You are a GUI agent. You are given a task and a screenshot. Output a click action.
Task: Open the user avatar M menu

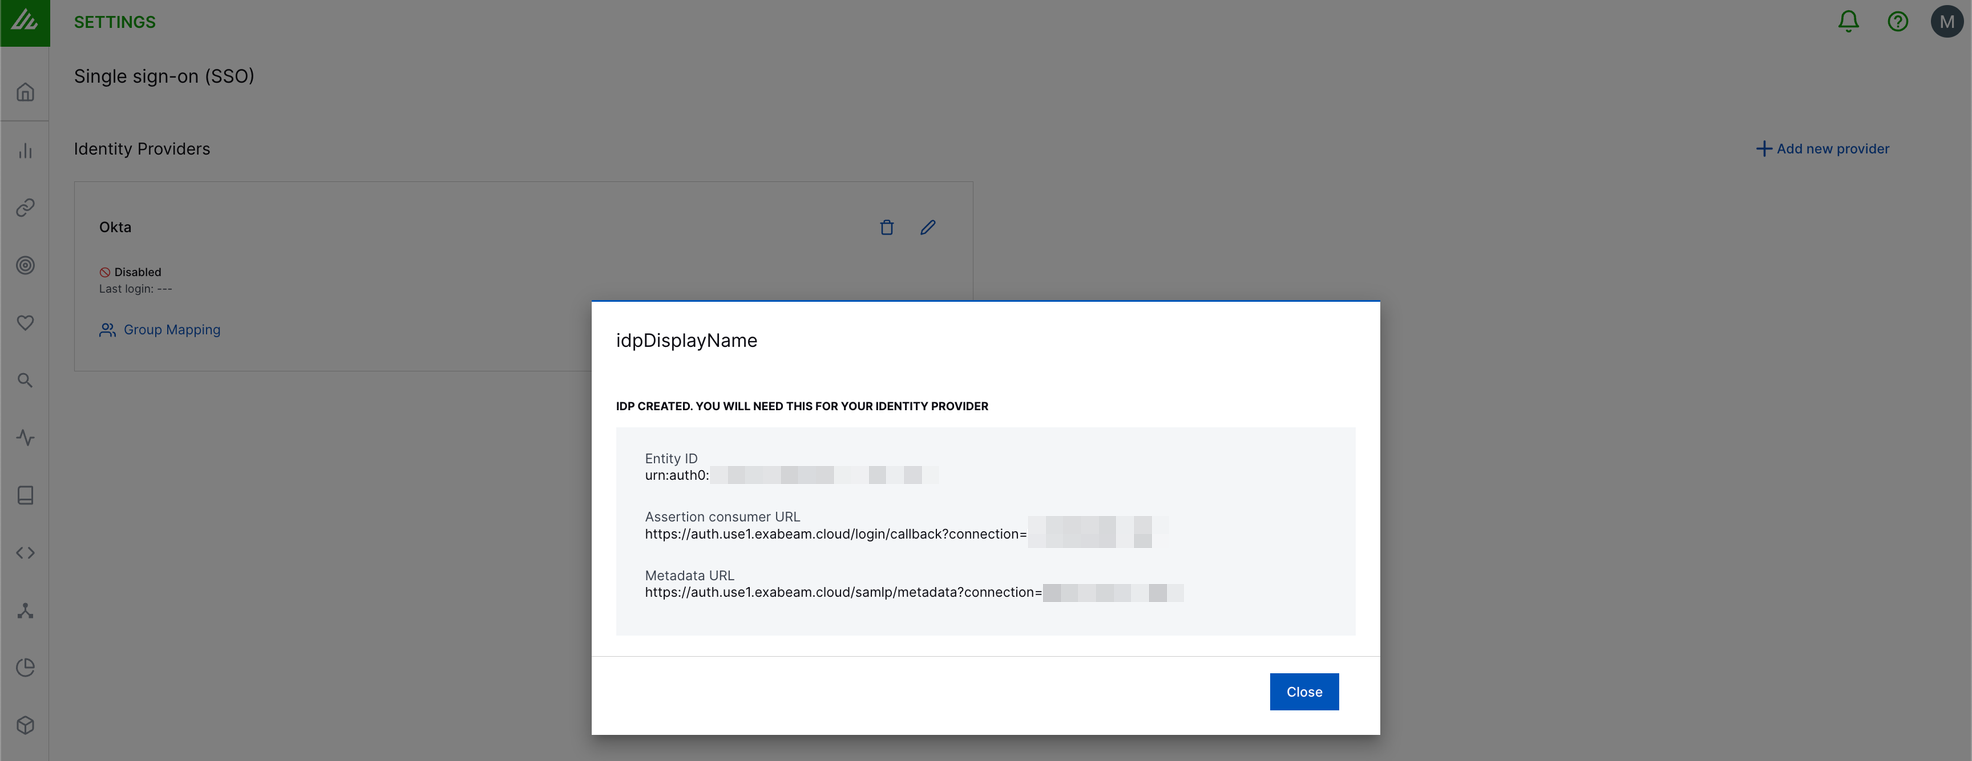point(1946,21)
